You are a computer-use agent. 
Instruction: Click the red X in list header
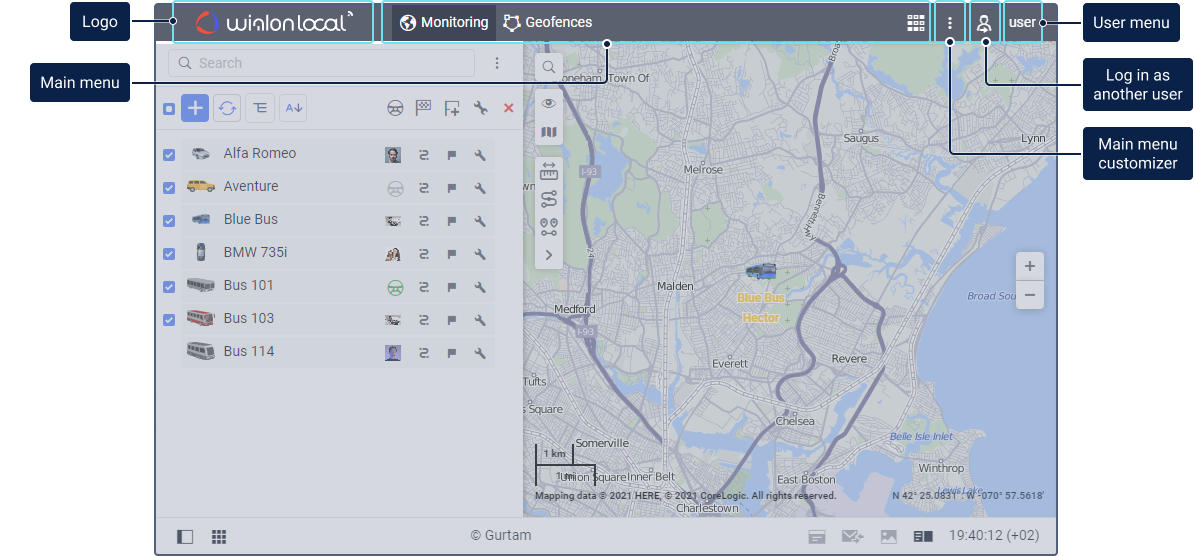tap(508, 108)
